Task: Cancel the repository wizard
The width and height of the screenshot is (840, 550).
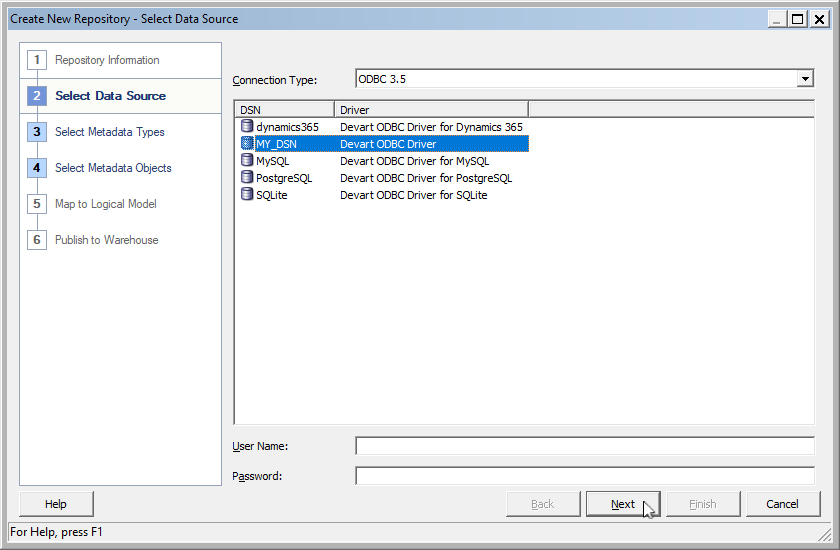Action: click(783, 504)
